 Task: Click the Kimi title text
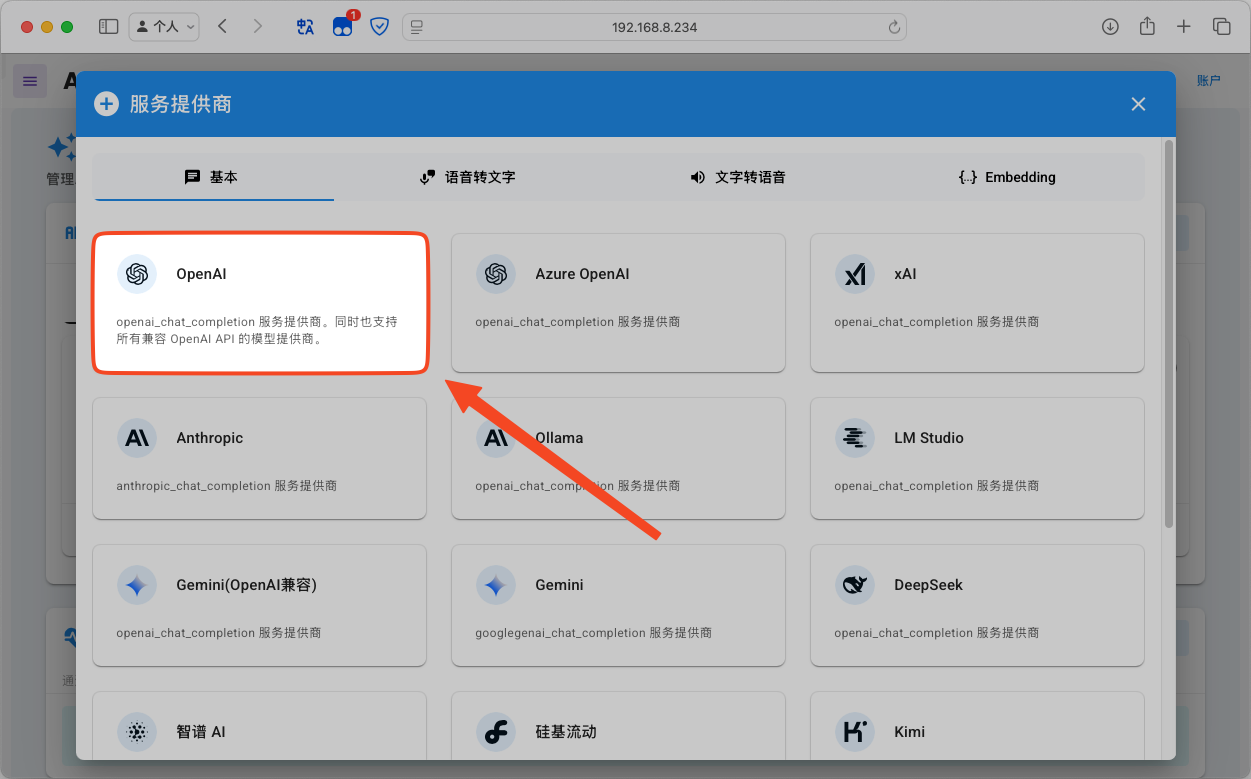tap(909, 732)
